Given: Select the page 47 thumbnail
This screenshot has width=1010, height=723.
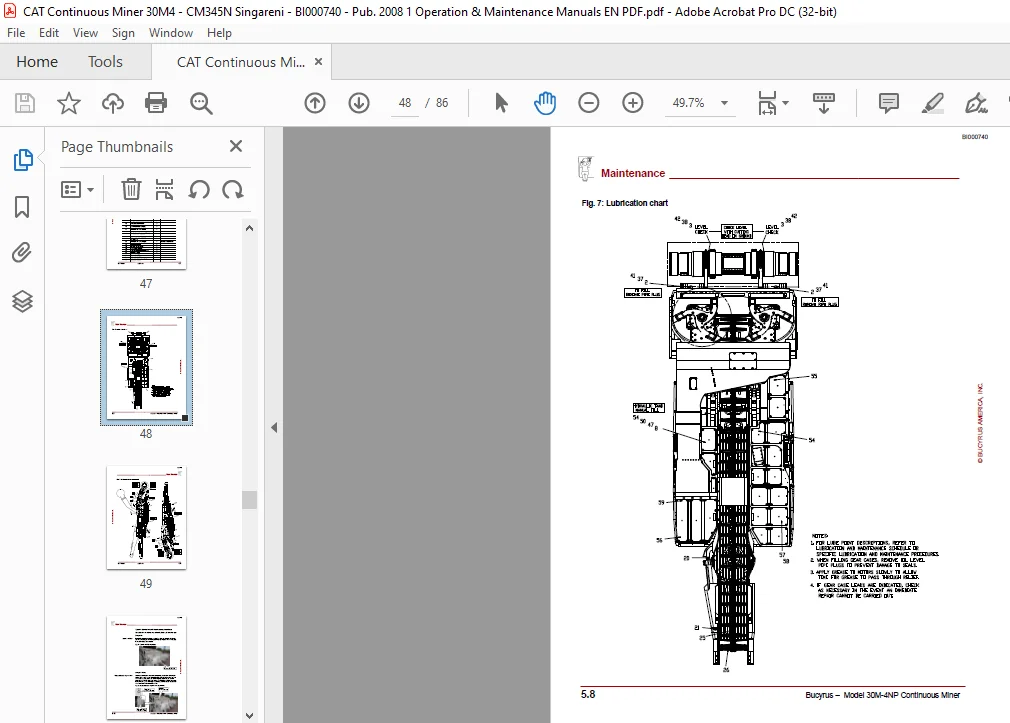Looking at the screenshot, I should coord(146,244).
